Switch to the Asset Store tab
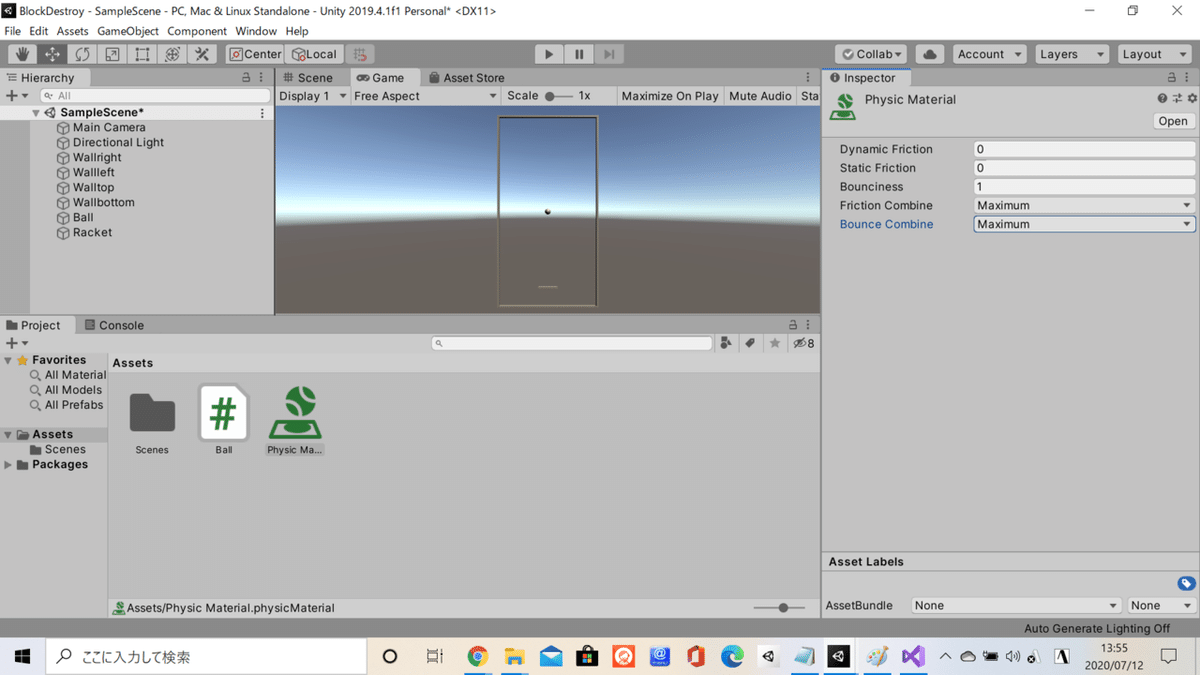This screenshot has width=1200, height=675. [466, 77]
